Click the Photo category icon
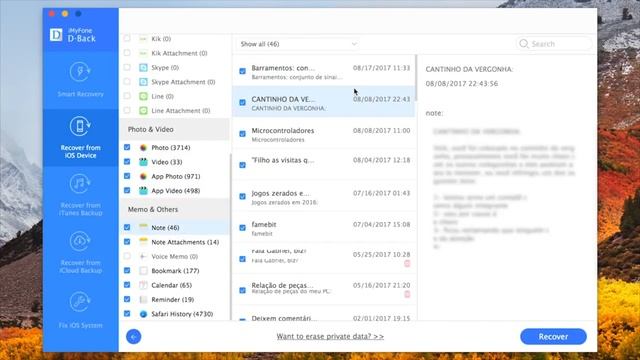The image size is (640, 360). (143, 148)
